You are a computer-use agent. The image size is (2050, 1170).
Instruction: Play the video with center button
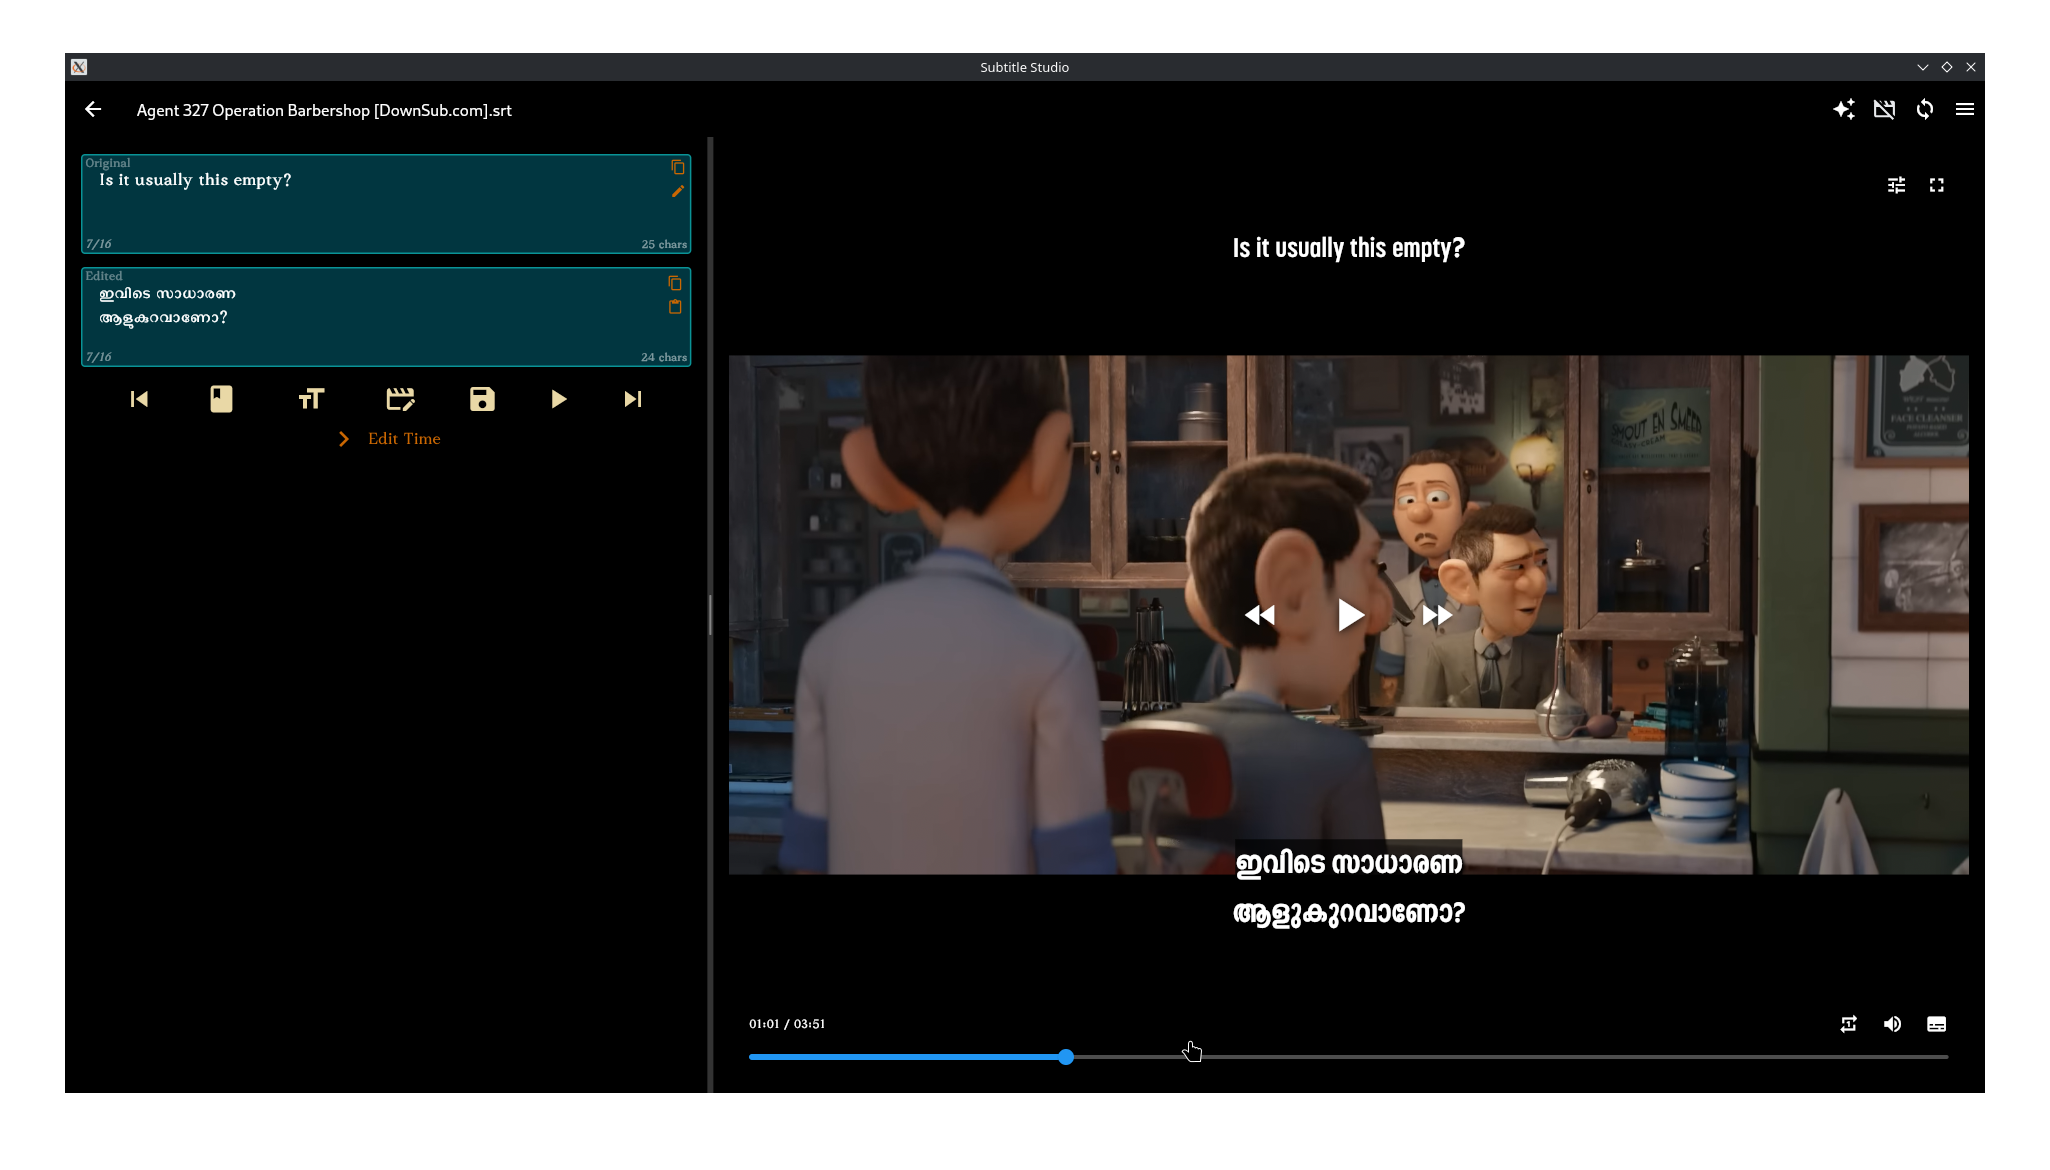point(1350,615)
